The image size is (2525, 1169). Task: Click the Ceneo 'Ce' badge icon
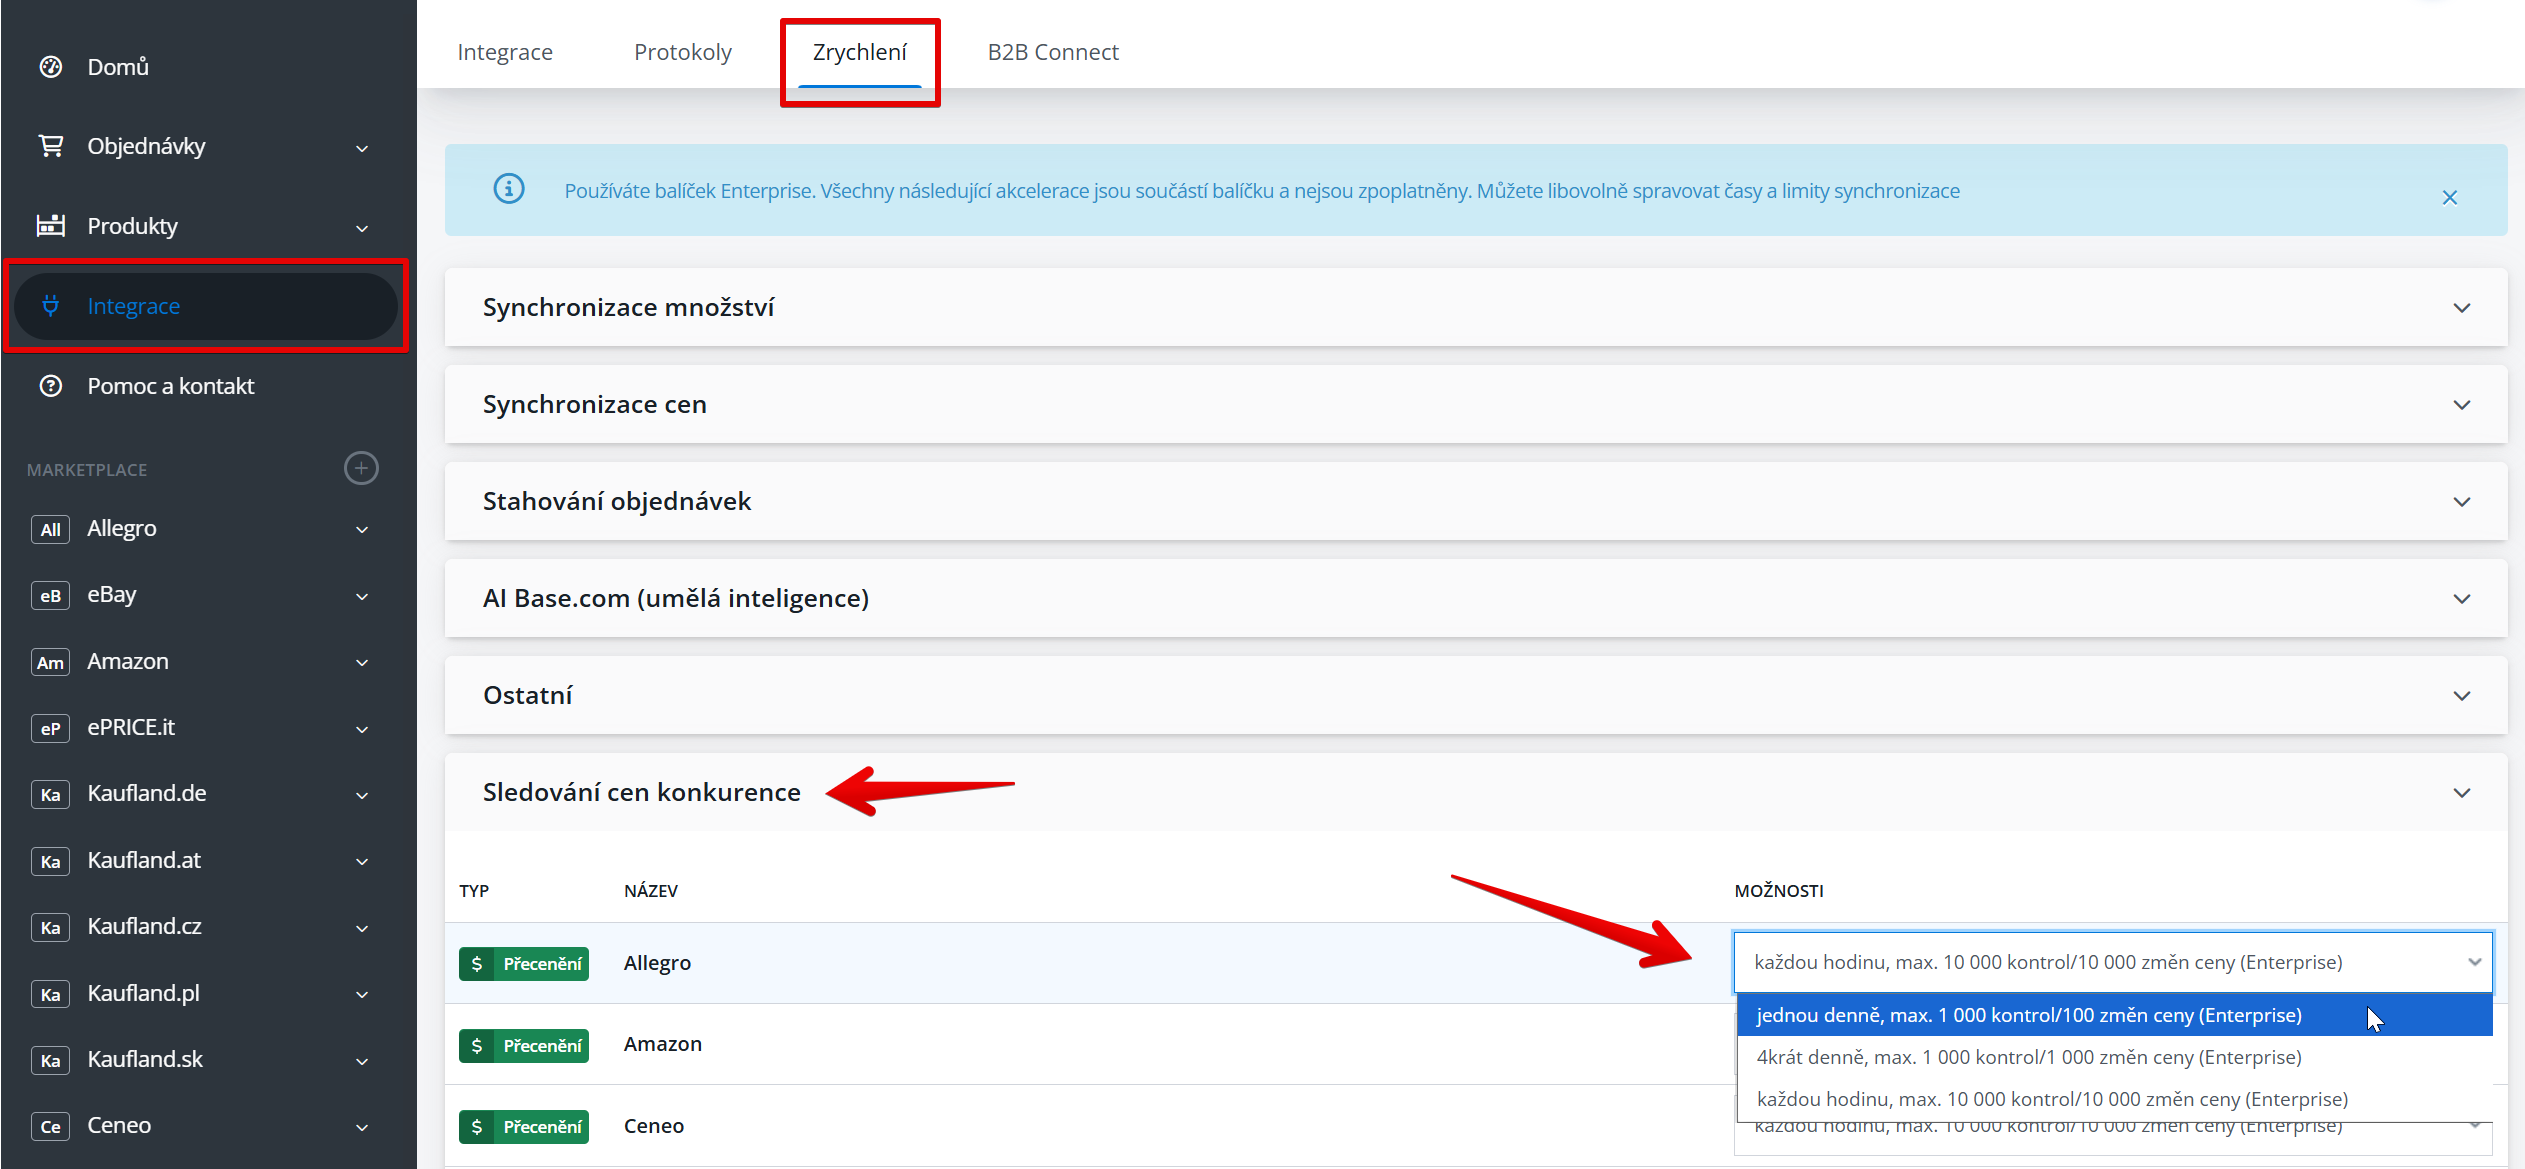coord(51,1126)
